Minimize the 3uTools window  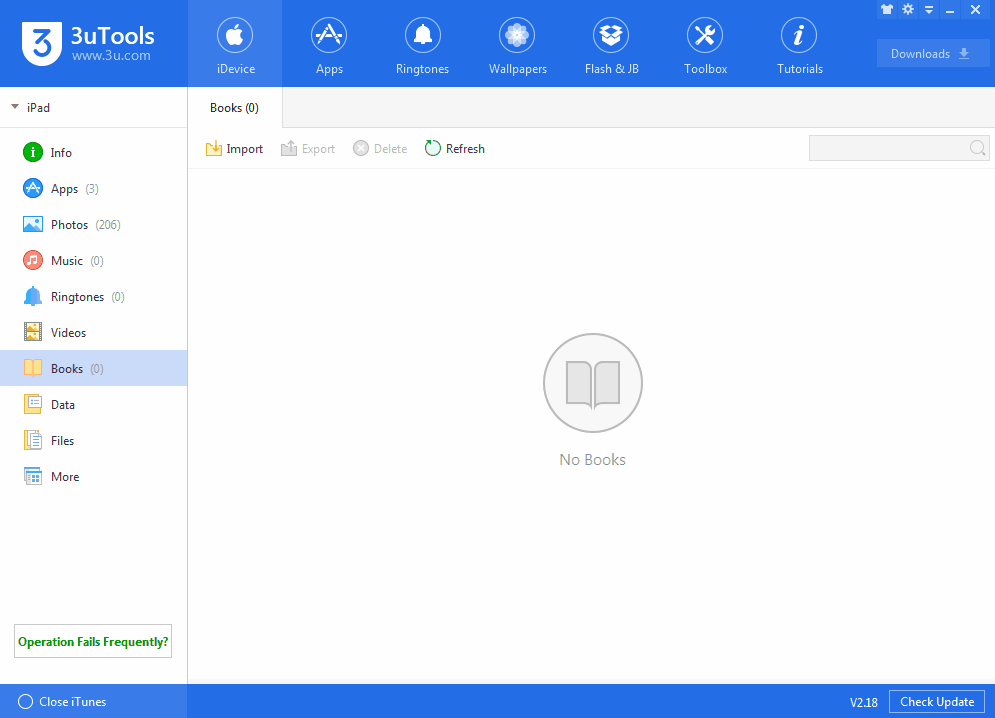tap(950, 10)
